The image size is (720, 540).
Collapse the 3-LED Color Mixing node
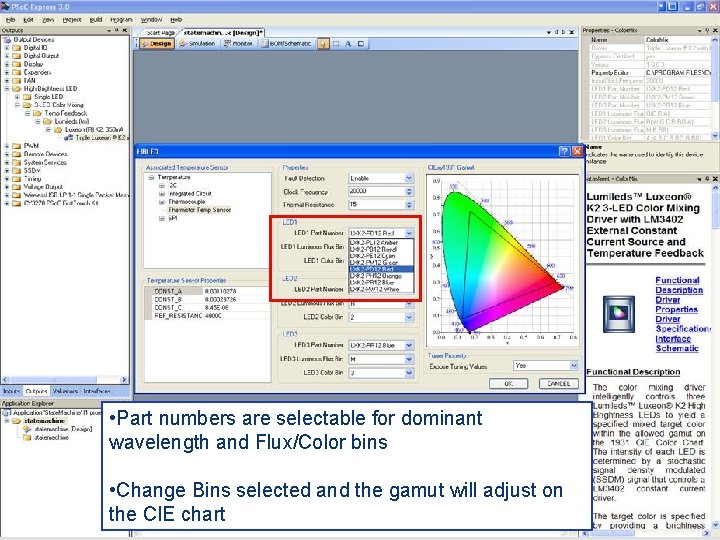pyautogui.click(x=17, y=105)
